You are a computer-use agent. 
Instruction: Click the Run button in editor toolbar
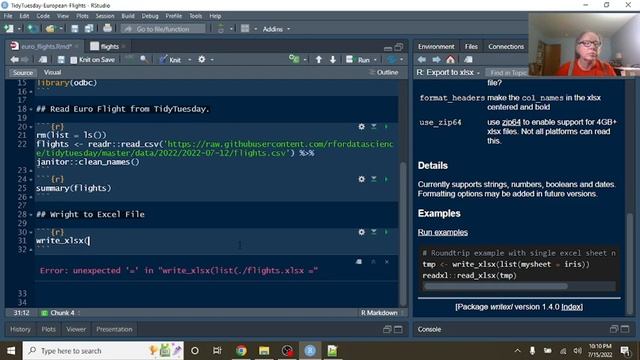pyautogui.click(x=358, y=60)
